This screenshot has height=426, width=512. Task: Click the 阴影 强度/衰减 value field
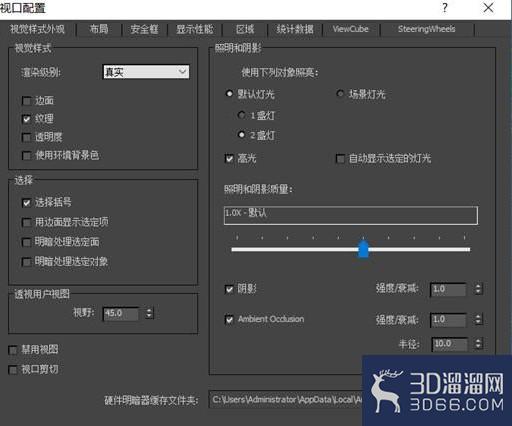[x=448, y=289]
